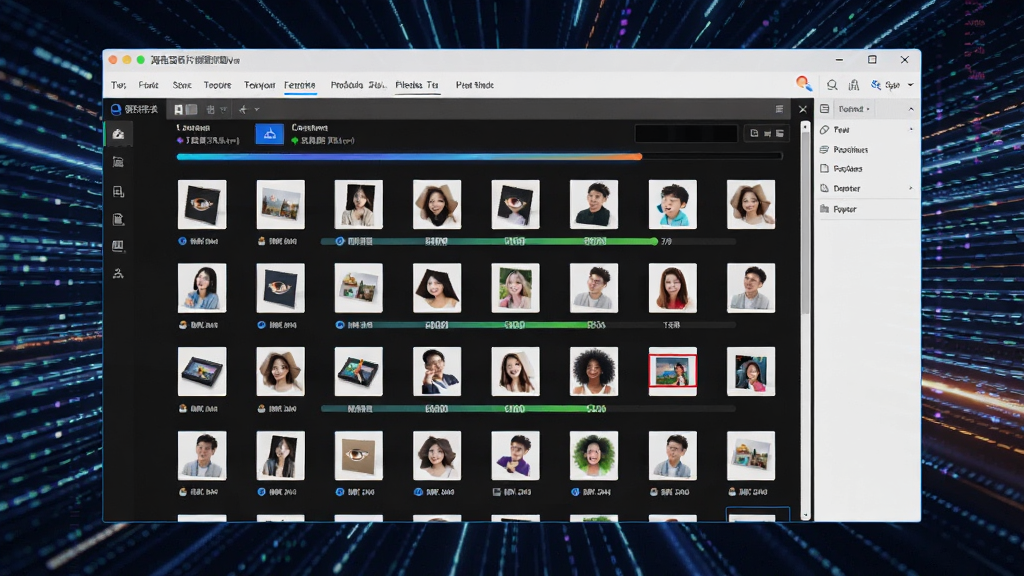Click the green progress bar ending at 7/9

coord(489,242)
